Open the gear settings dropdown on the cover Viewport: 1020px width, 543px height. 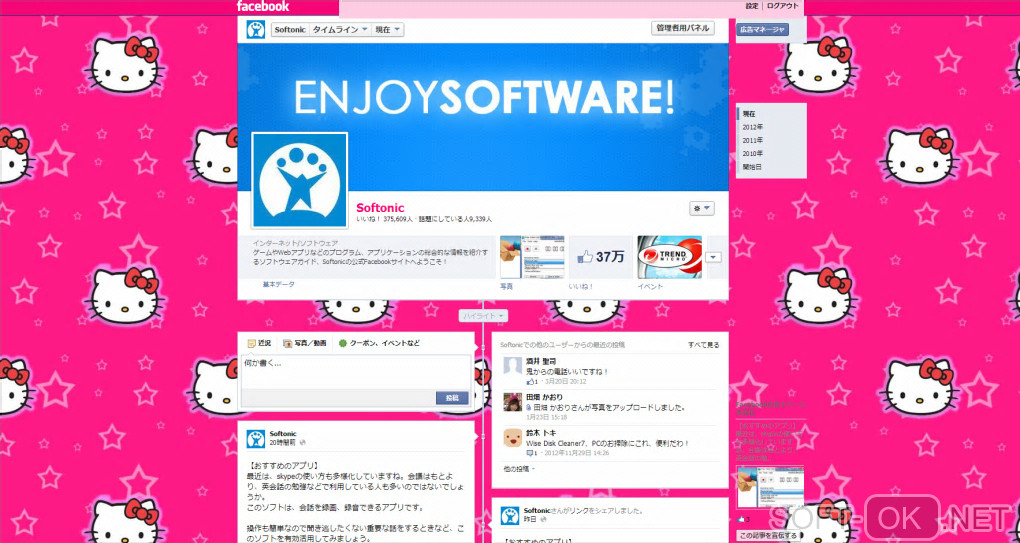702,208
